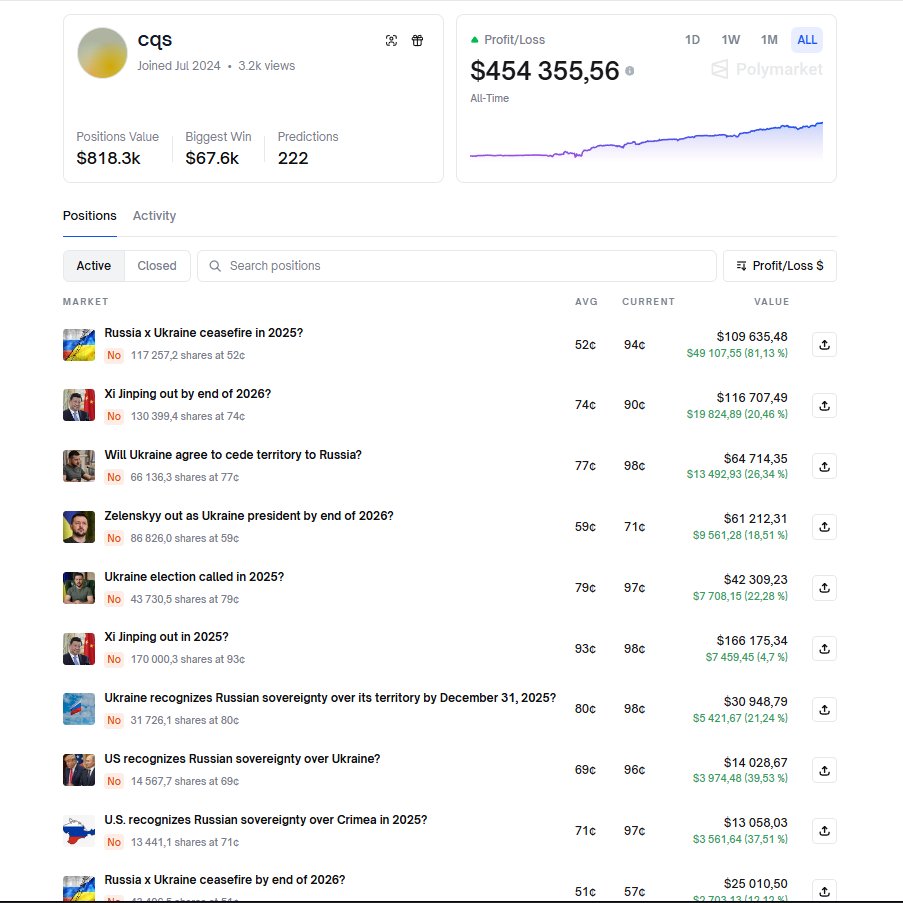Image resolution: width=903 pixels, height=903 pixels.
Task: Click the QR code share icon on cqs profile
Action: coord(391,41)
